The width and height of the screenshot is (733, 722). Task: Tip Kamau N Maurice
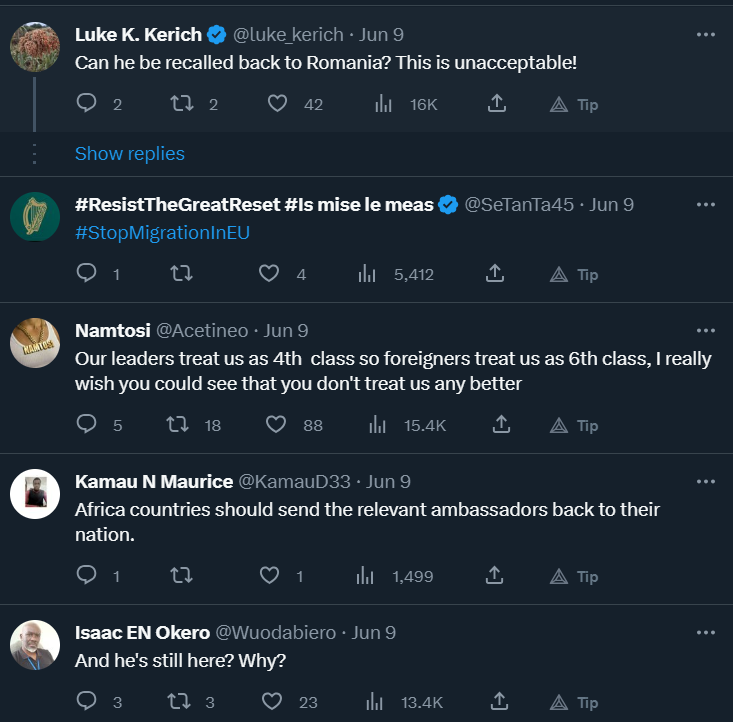click(573, 575)
